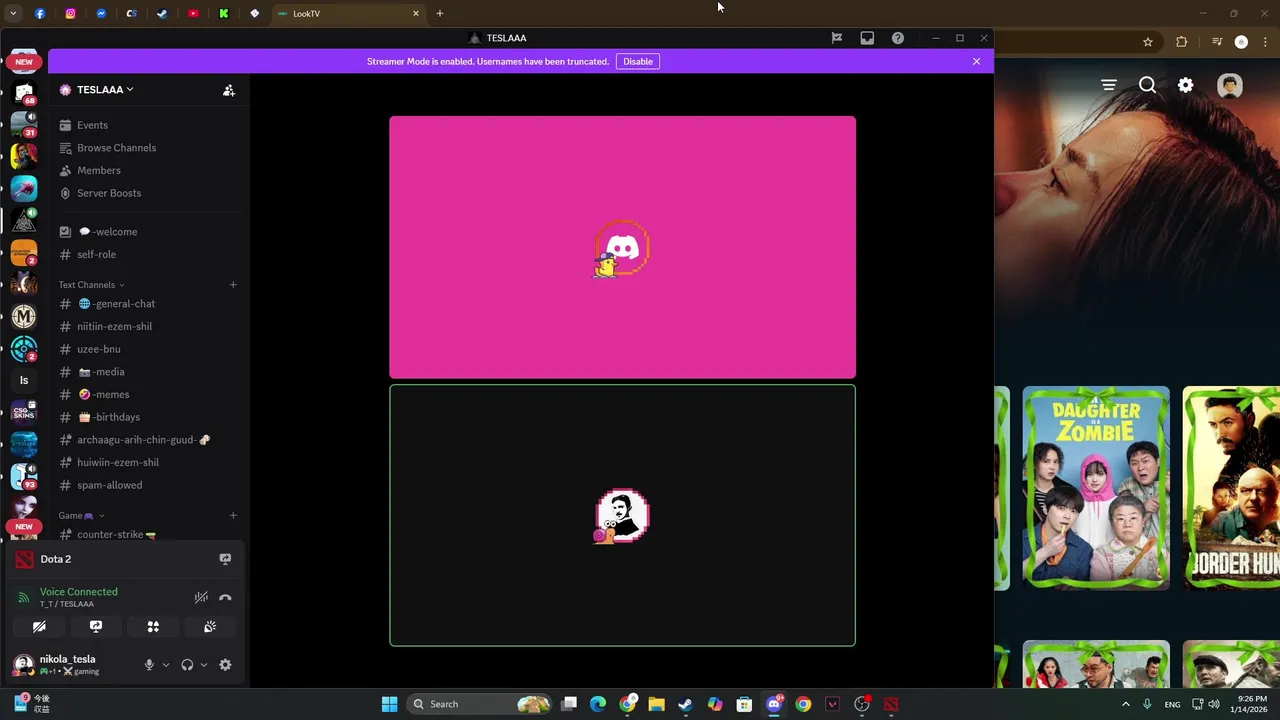Open headphone output options chevron
This screenshot has width=1280, height=720.
pos(204,665)
